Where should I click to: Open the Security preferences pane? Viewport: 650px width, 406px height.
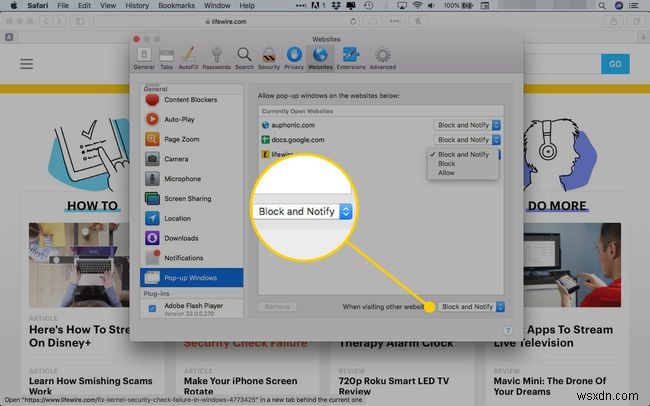(269, 58)
